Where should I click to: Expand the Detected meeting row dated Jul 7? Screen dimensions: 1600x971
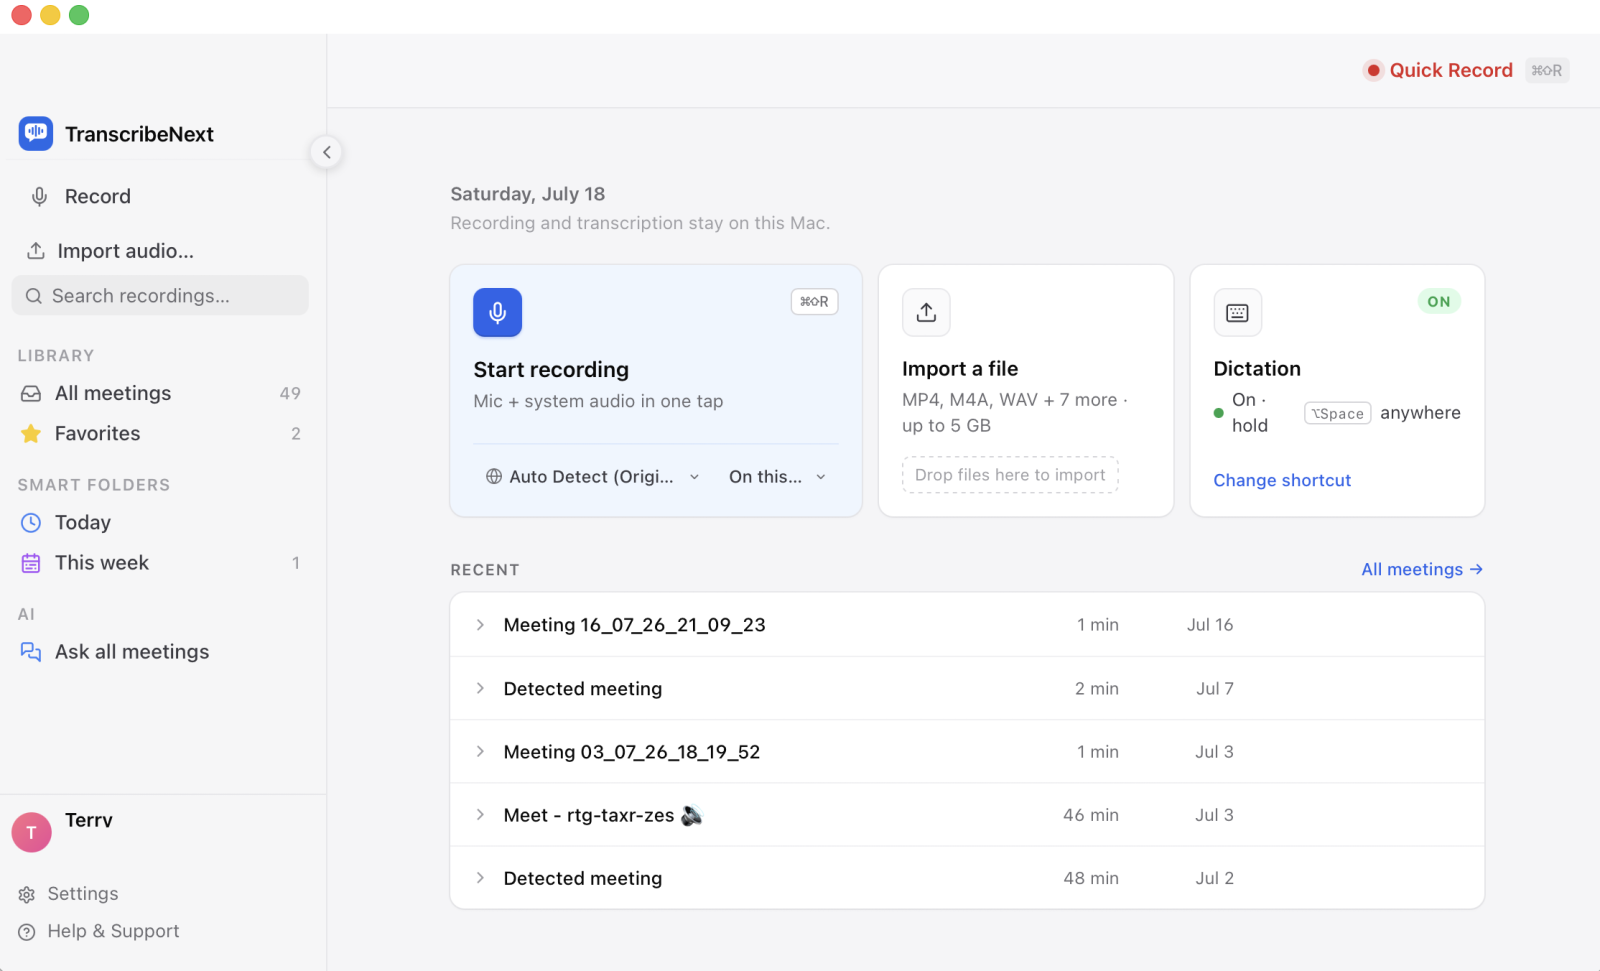480,689
